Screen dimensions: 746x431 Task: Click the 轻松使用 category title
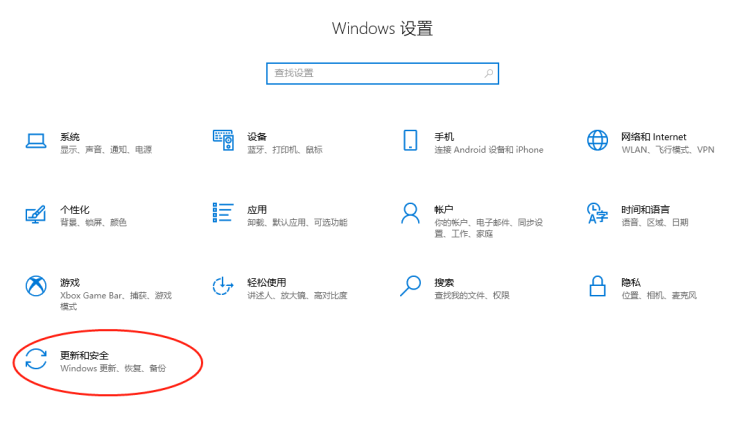pos(266,283)
